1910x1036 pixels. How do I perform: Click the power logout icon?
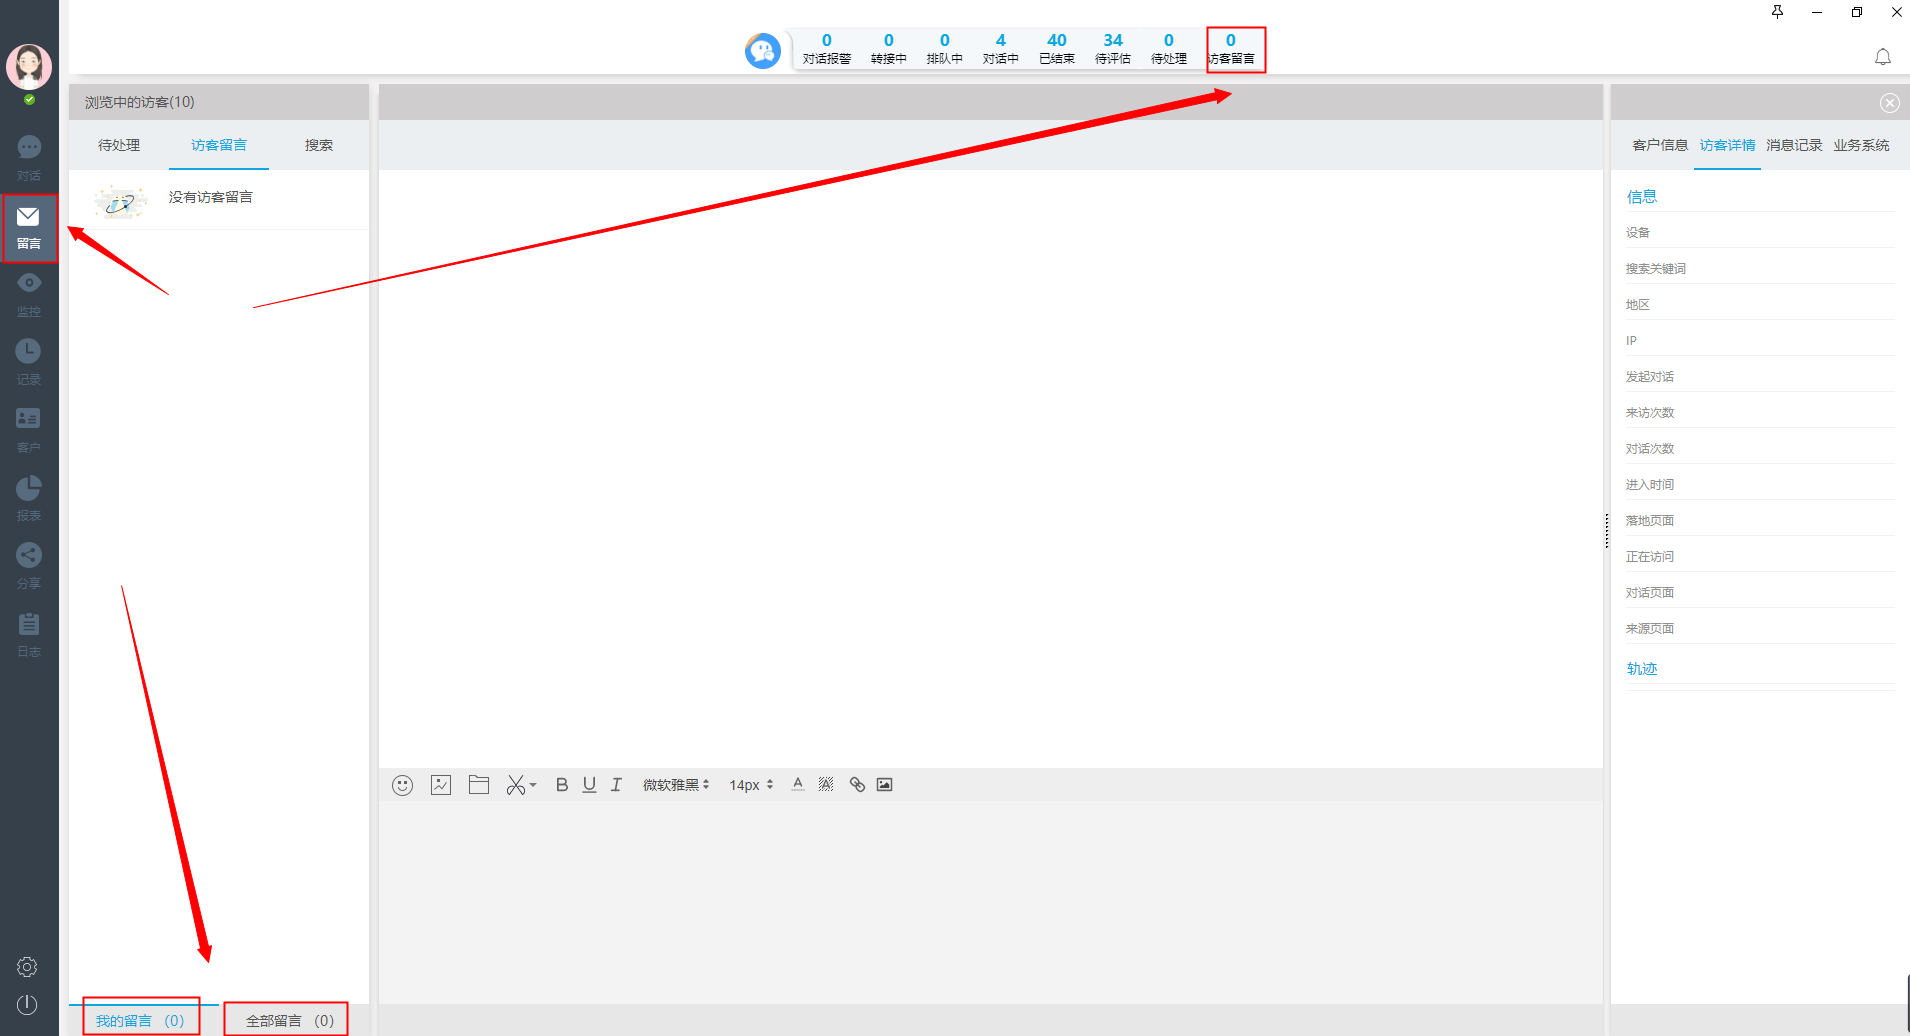[28, 1005]
